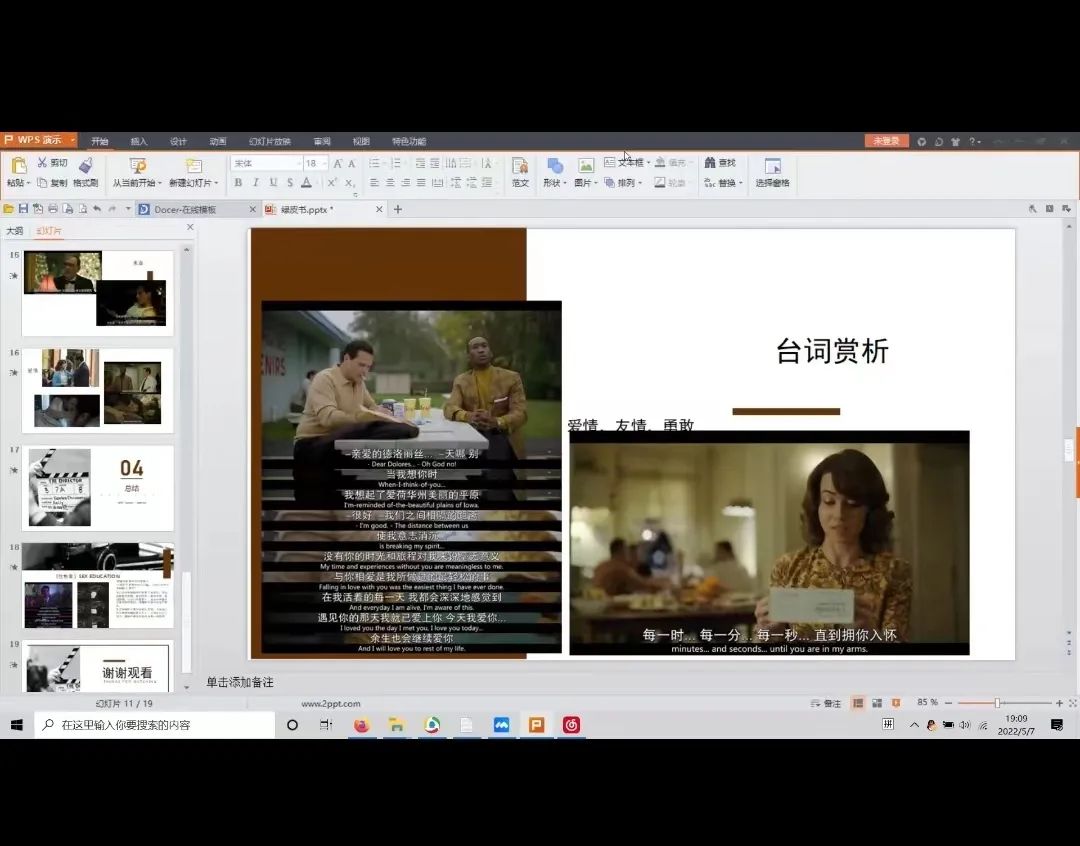Toggle subscript formatting
1080x846 pixels.
(x=349, y=183)
